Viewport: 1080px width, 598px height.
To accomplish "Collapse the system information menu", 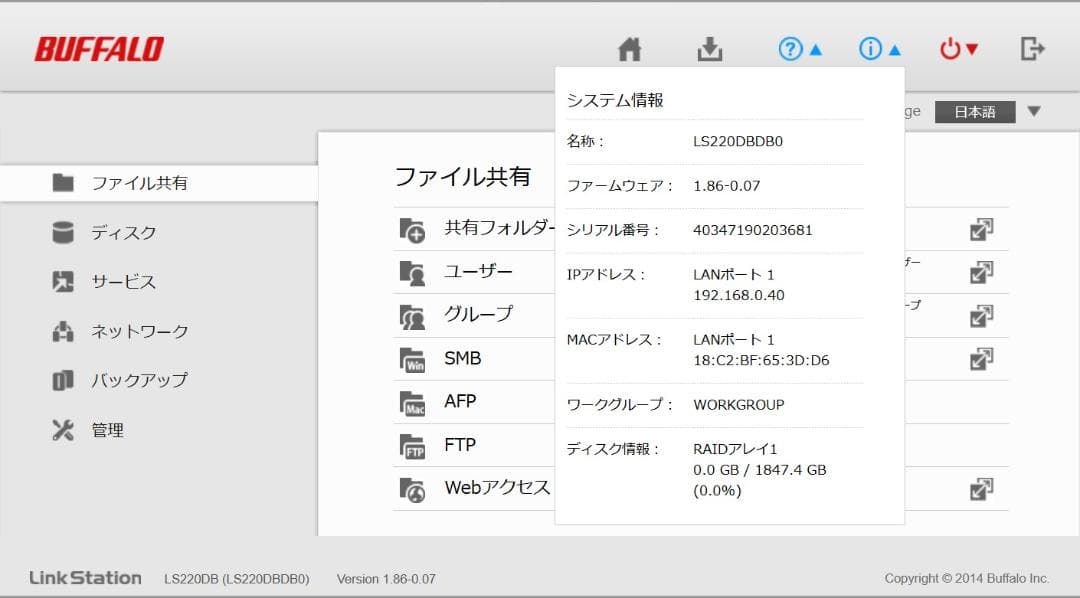I will [880, 49].
